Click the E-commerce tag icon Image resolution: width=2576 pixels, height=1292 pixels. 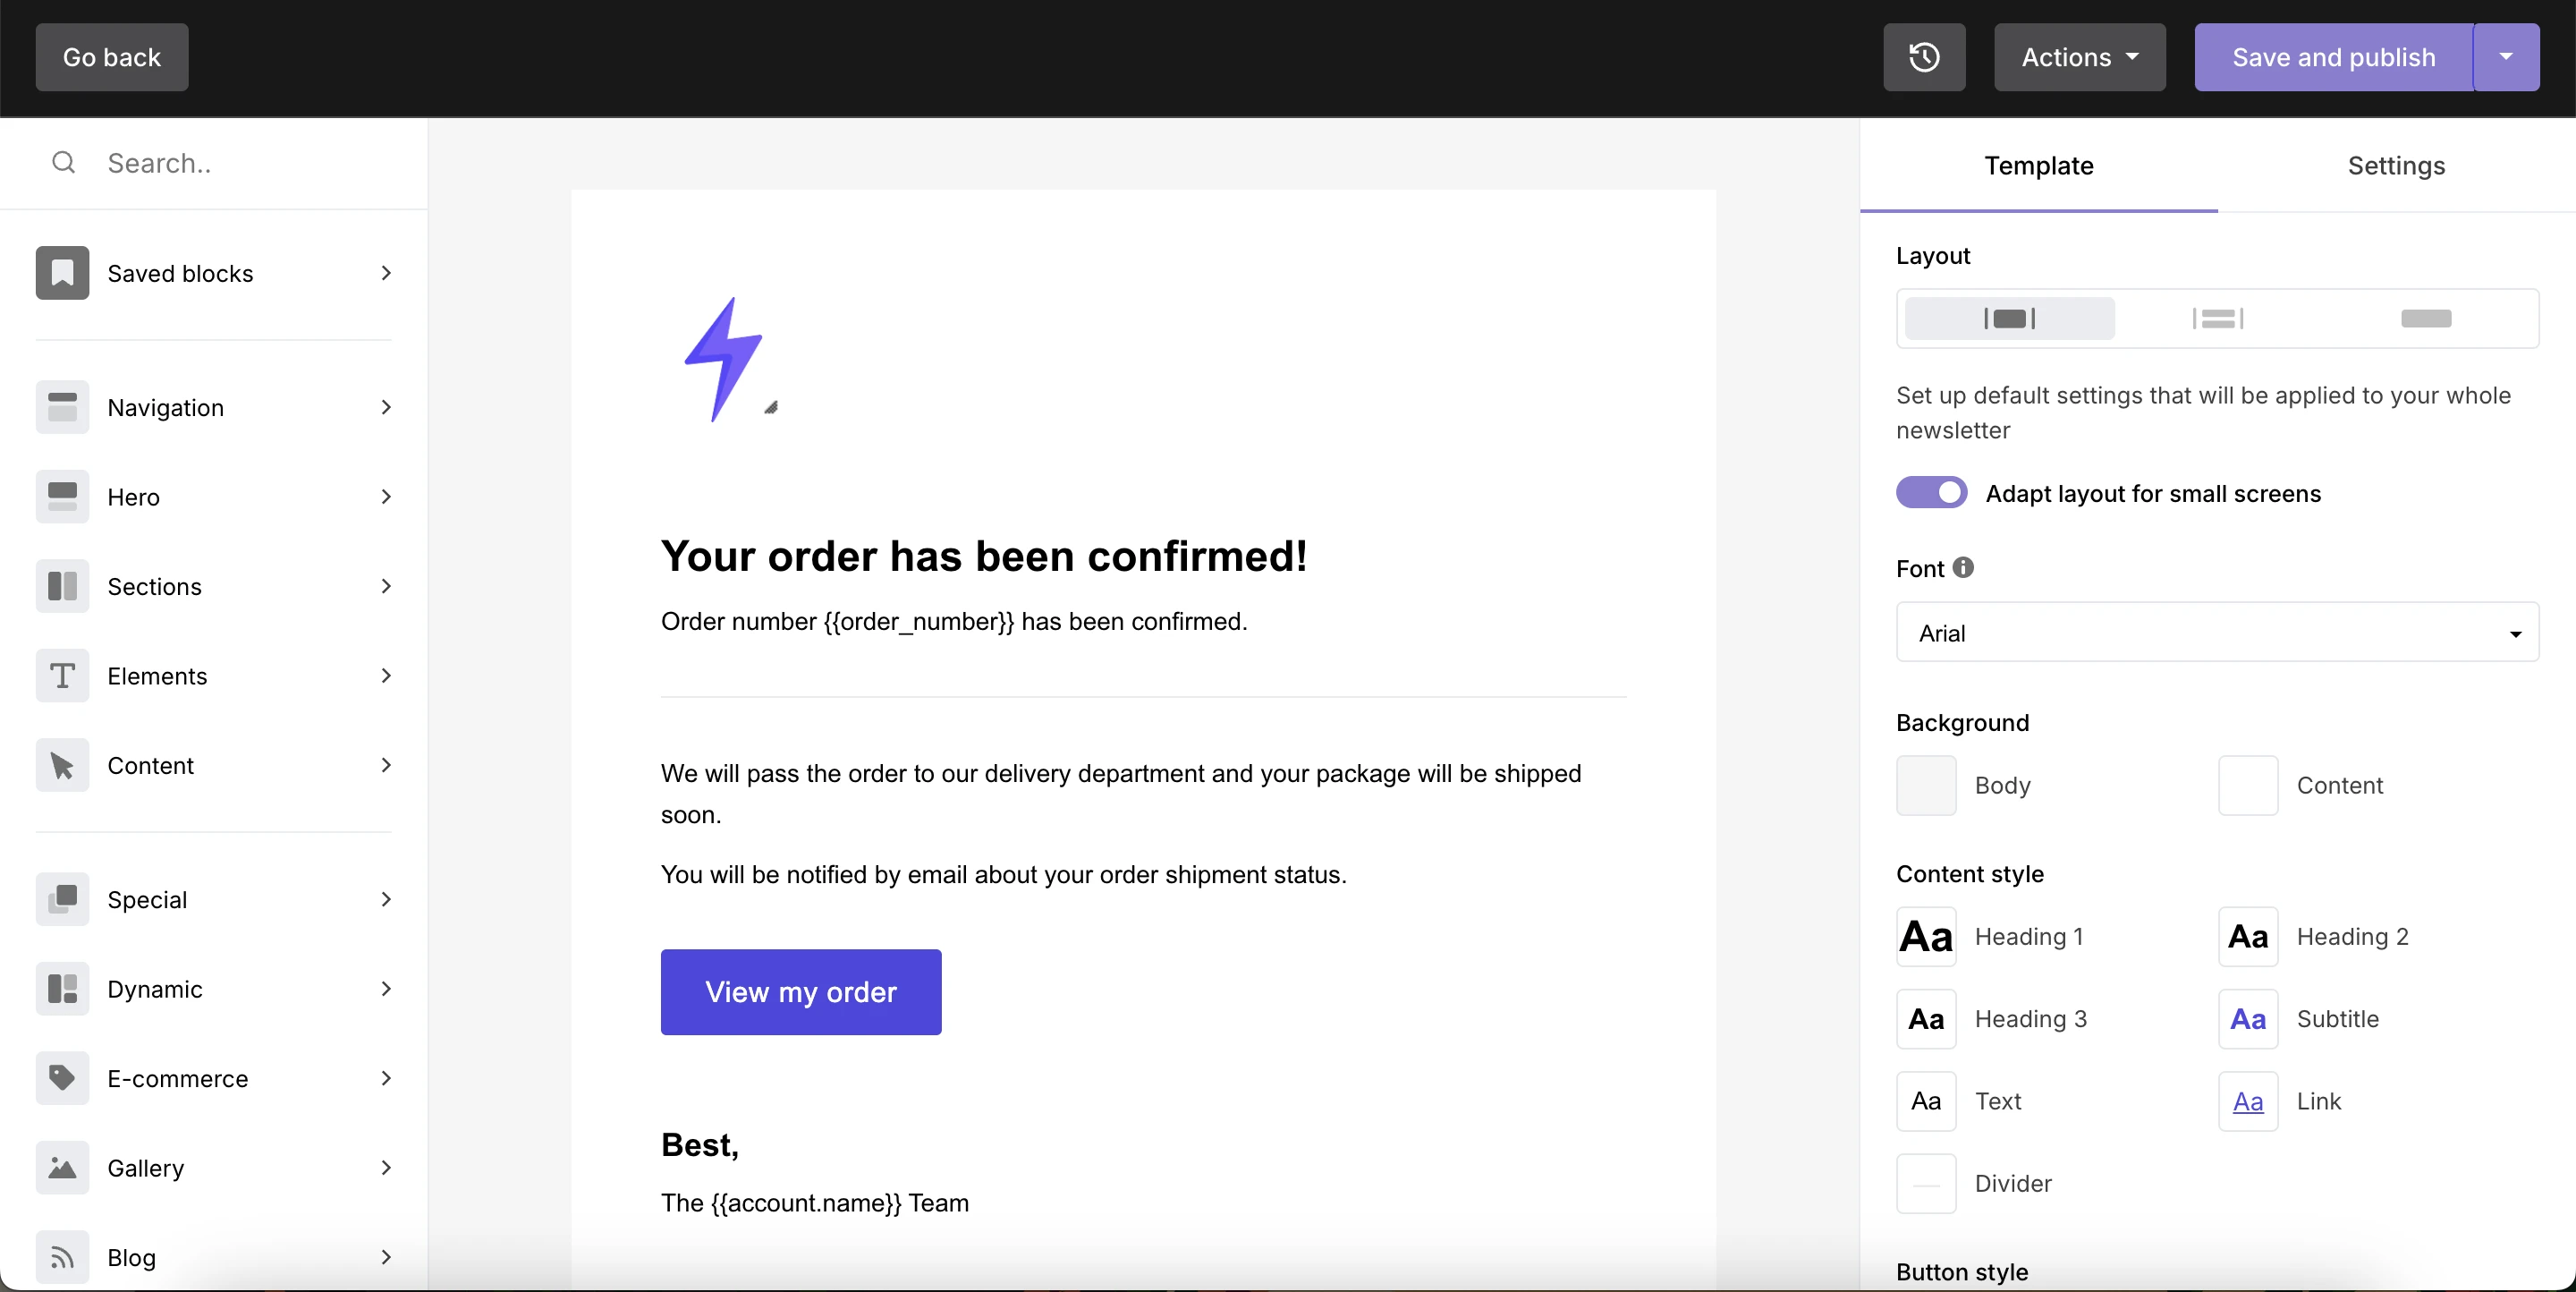(62, 1078)
